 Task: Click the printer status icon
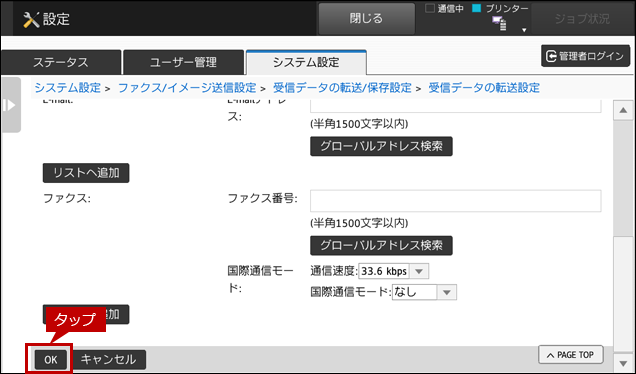click(499, 24)
